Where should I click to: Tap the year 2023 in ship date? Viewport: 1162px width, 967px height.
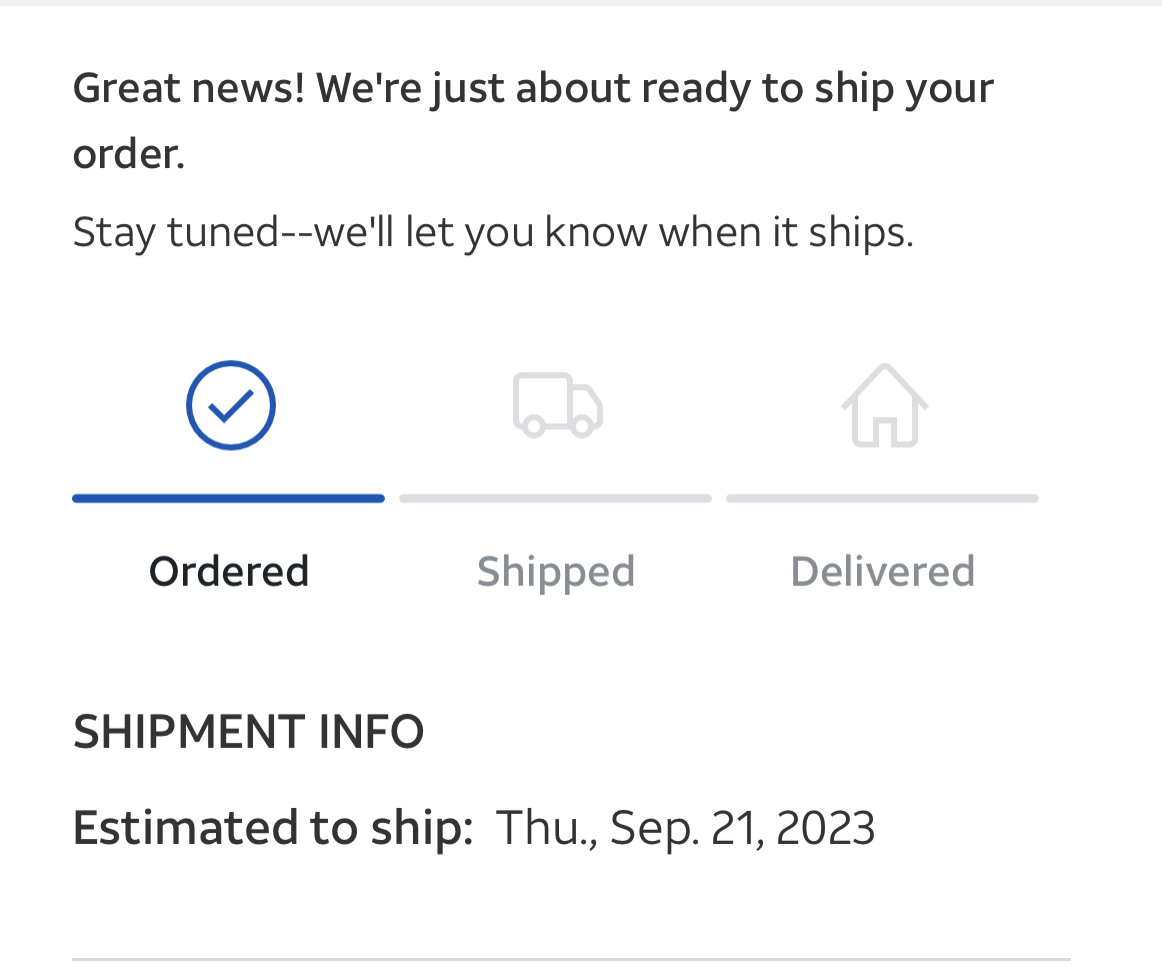click(825, 828)
